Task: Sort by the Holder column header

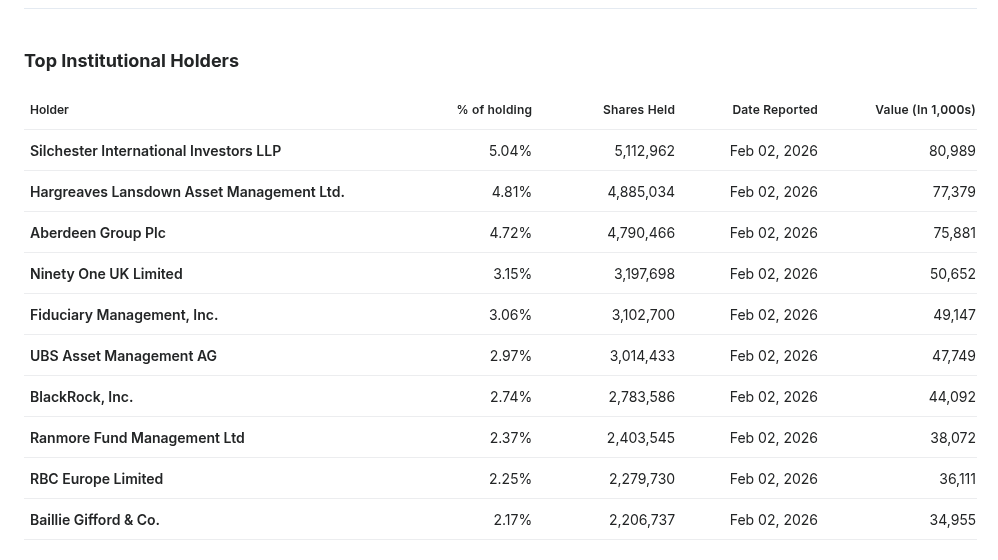Action: click(49, 109)
